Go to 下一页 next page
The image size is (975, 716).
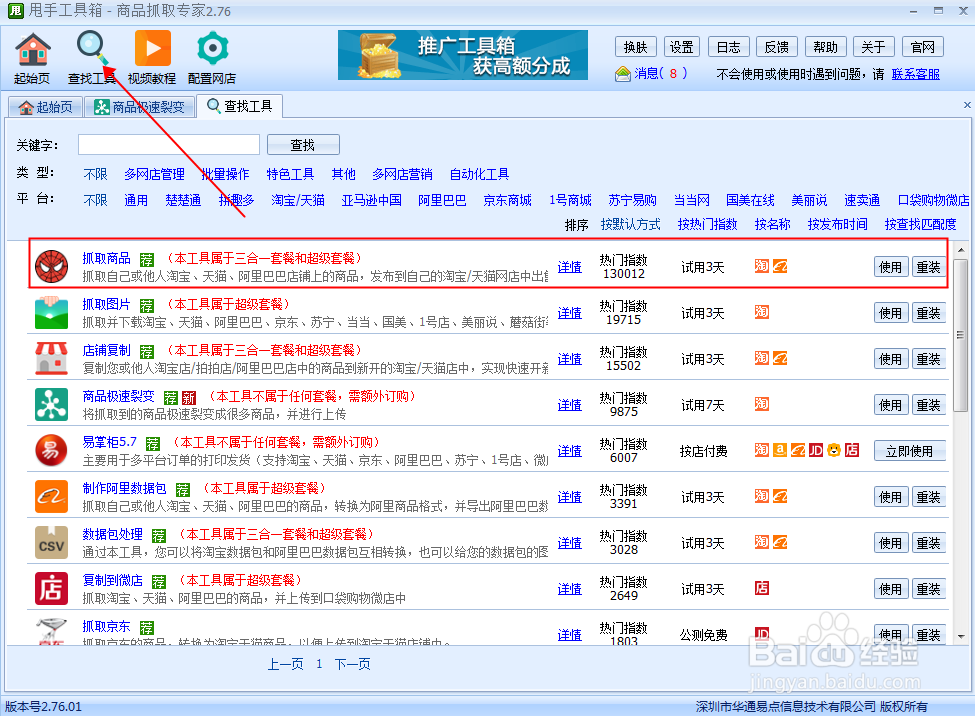(353, 664)
